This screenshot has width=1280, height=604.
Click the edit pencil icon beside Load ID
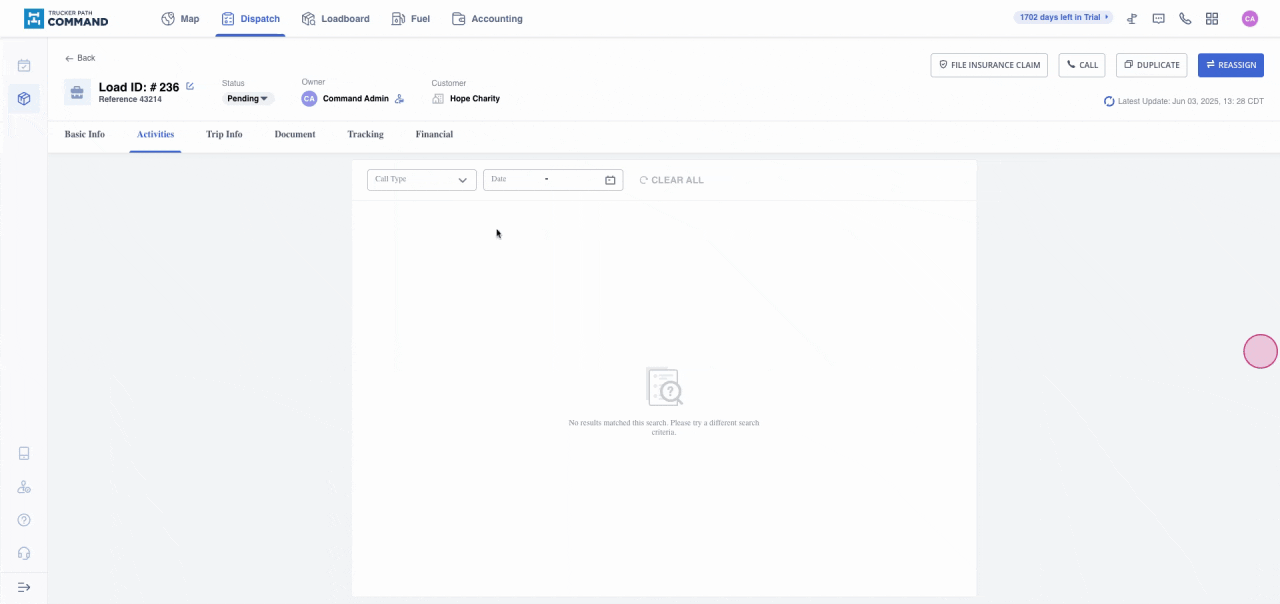tap(190, 87)
